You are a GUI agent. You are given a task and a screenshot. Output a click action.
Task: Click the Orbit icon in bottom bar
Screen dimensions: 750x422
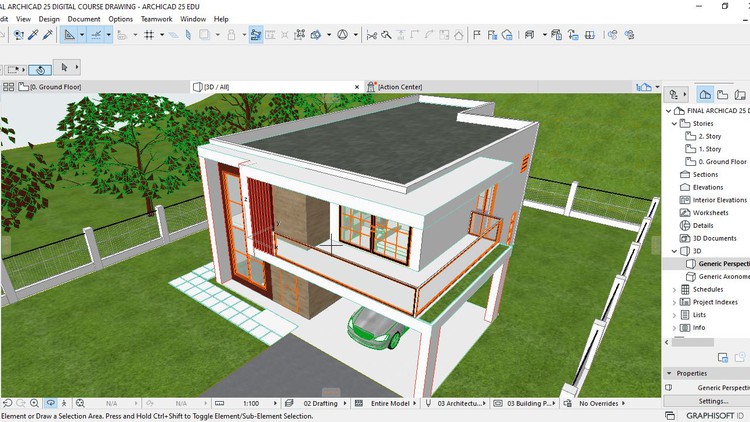coord(50,403)
